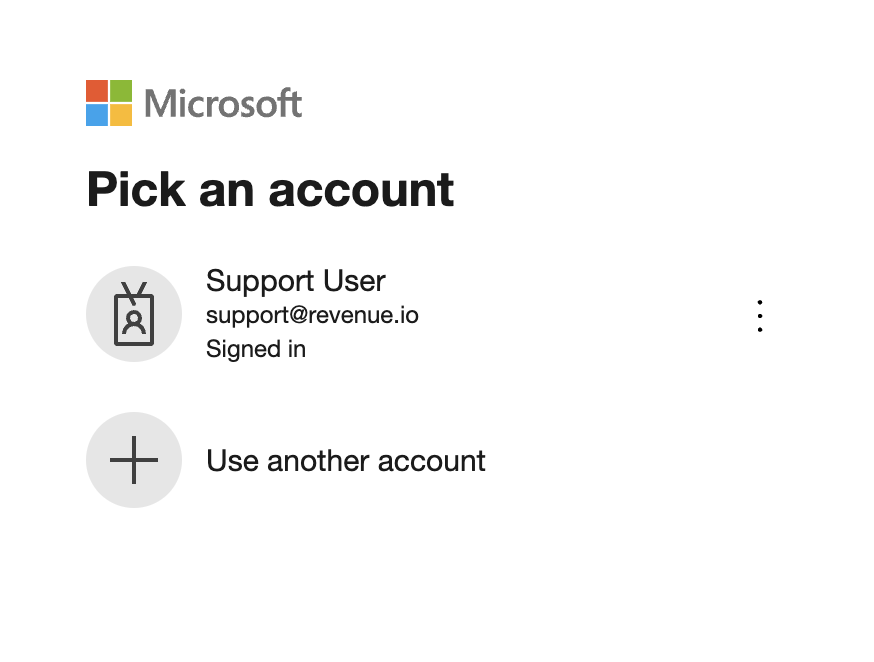The height and width of the screenshot is (662, 874).
Task: Choose the support@revenue.io email address
Action: tap(312, 315)
